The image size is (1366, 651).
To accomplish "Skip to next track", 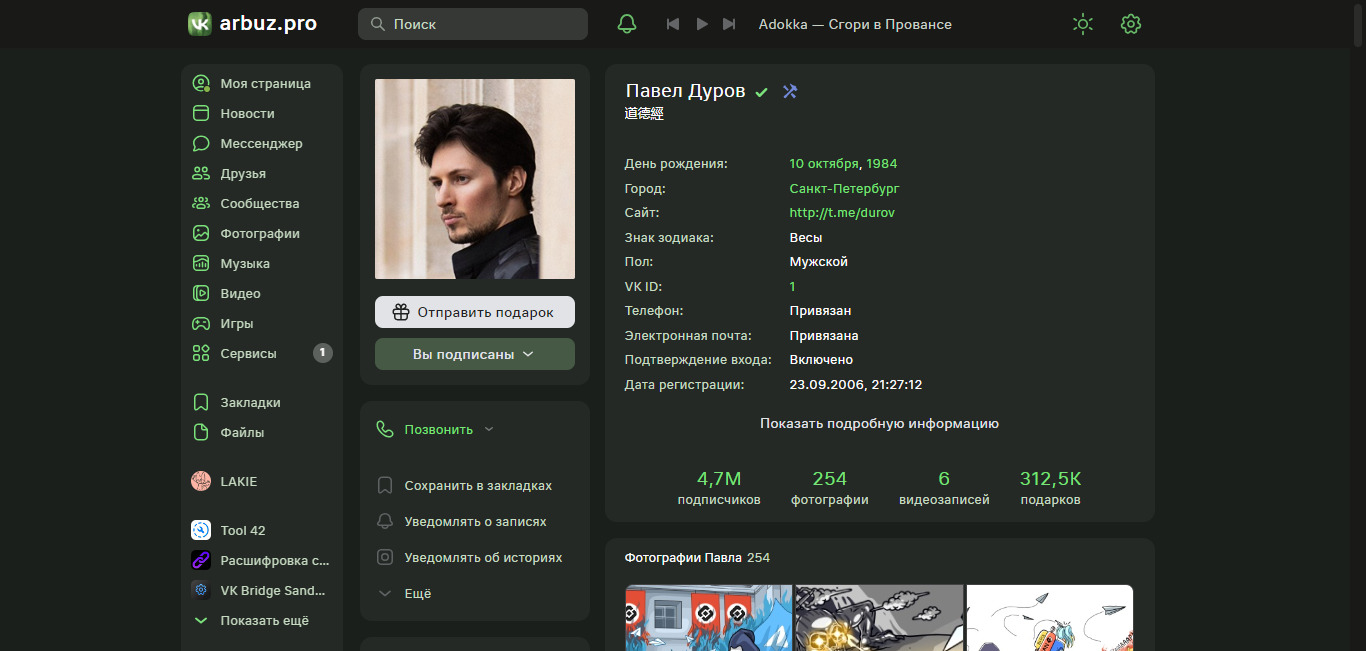I will (x=730, y=24).
